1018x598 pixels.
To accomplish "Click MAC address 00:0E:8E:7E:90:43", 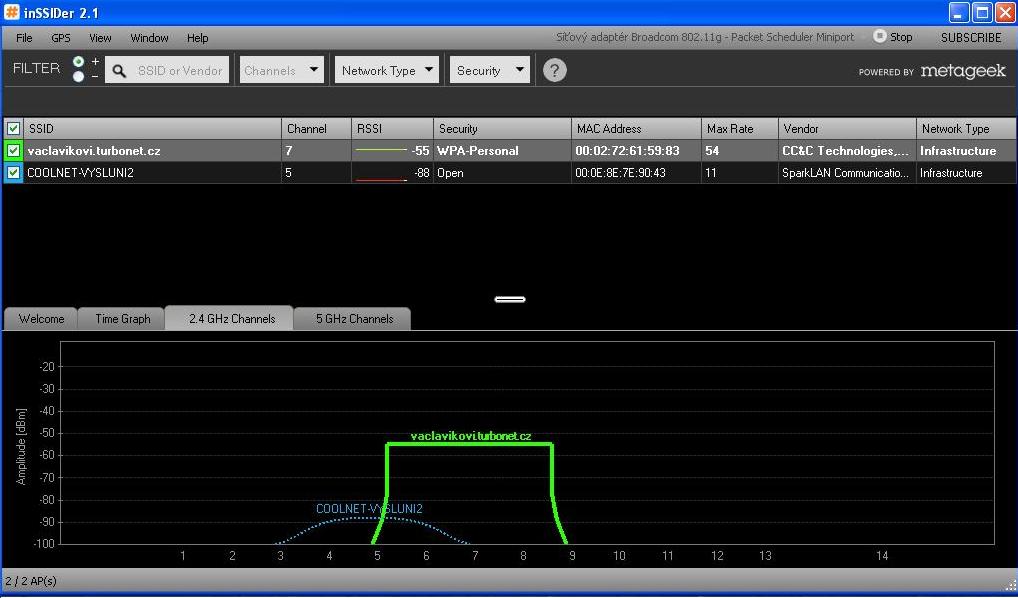I will click(x=620, y=173).
